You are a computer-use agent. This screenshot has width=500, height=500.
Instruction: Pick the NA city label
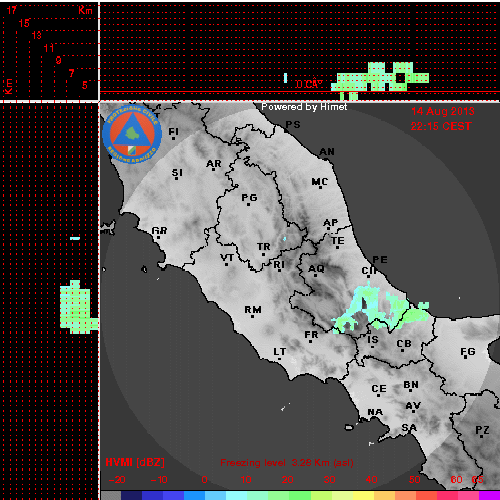[375, 412]
